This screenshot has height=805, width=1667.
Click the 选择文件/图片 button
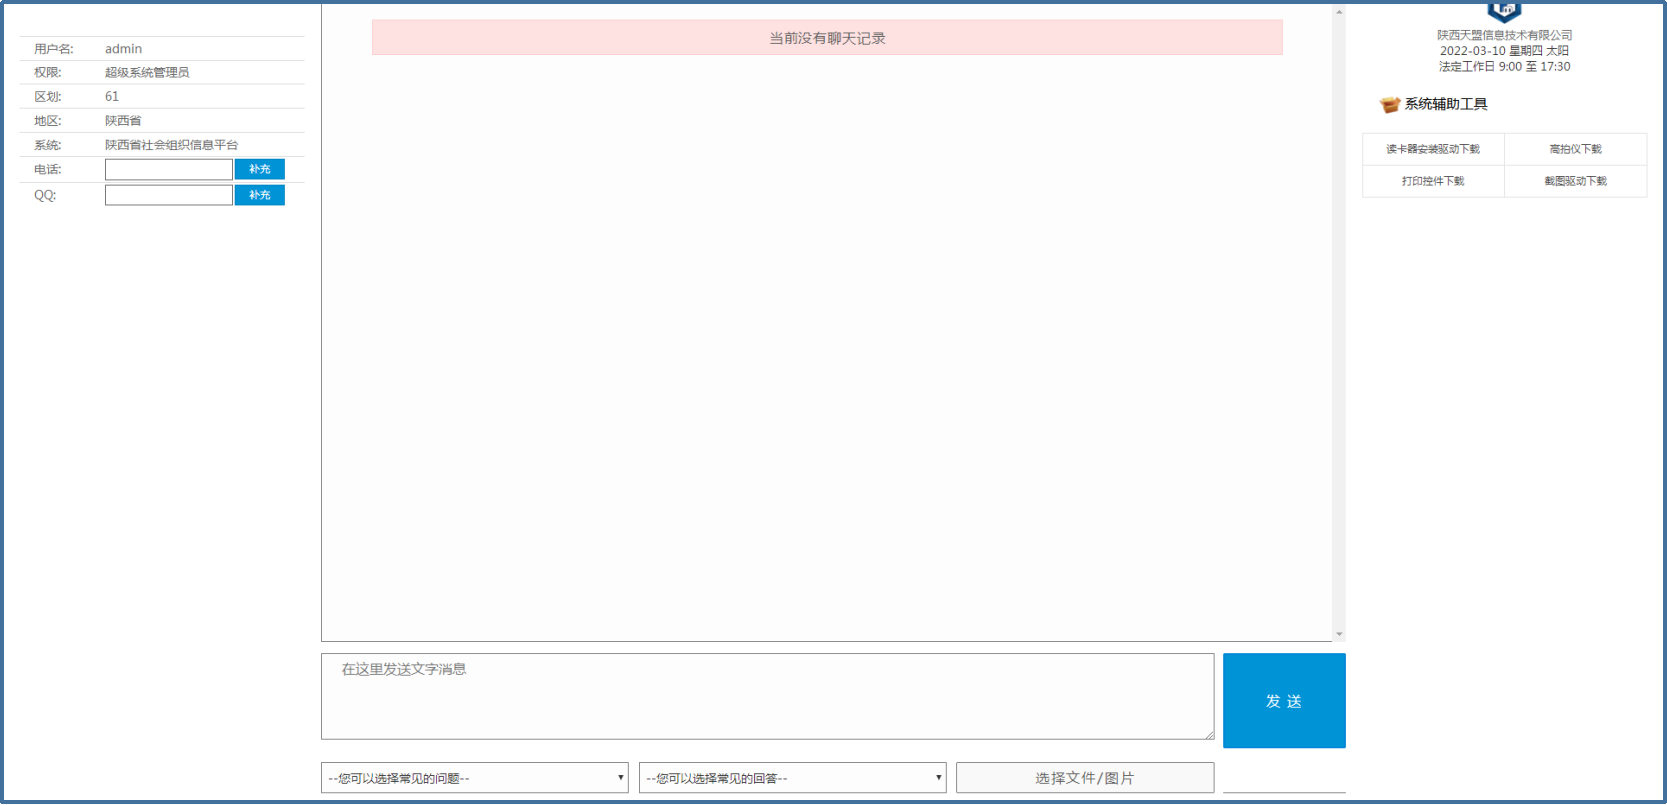pos(1084,778)
